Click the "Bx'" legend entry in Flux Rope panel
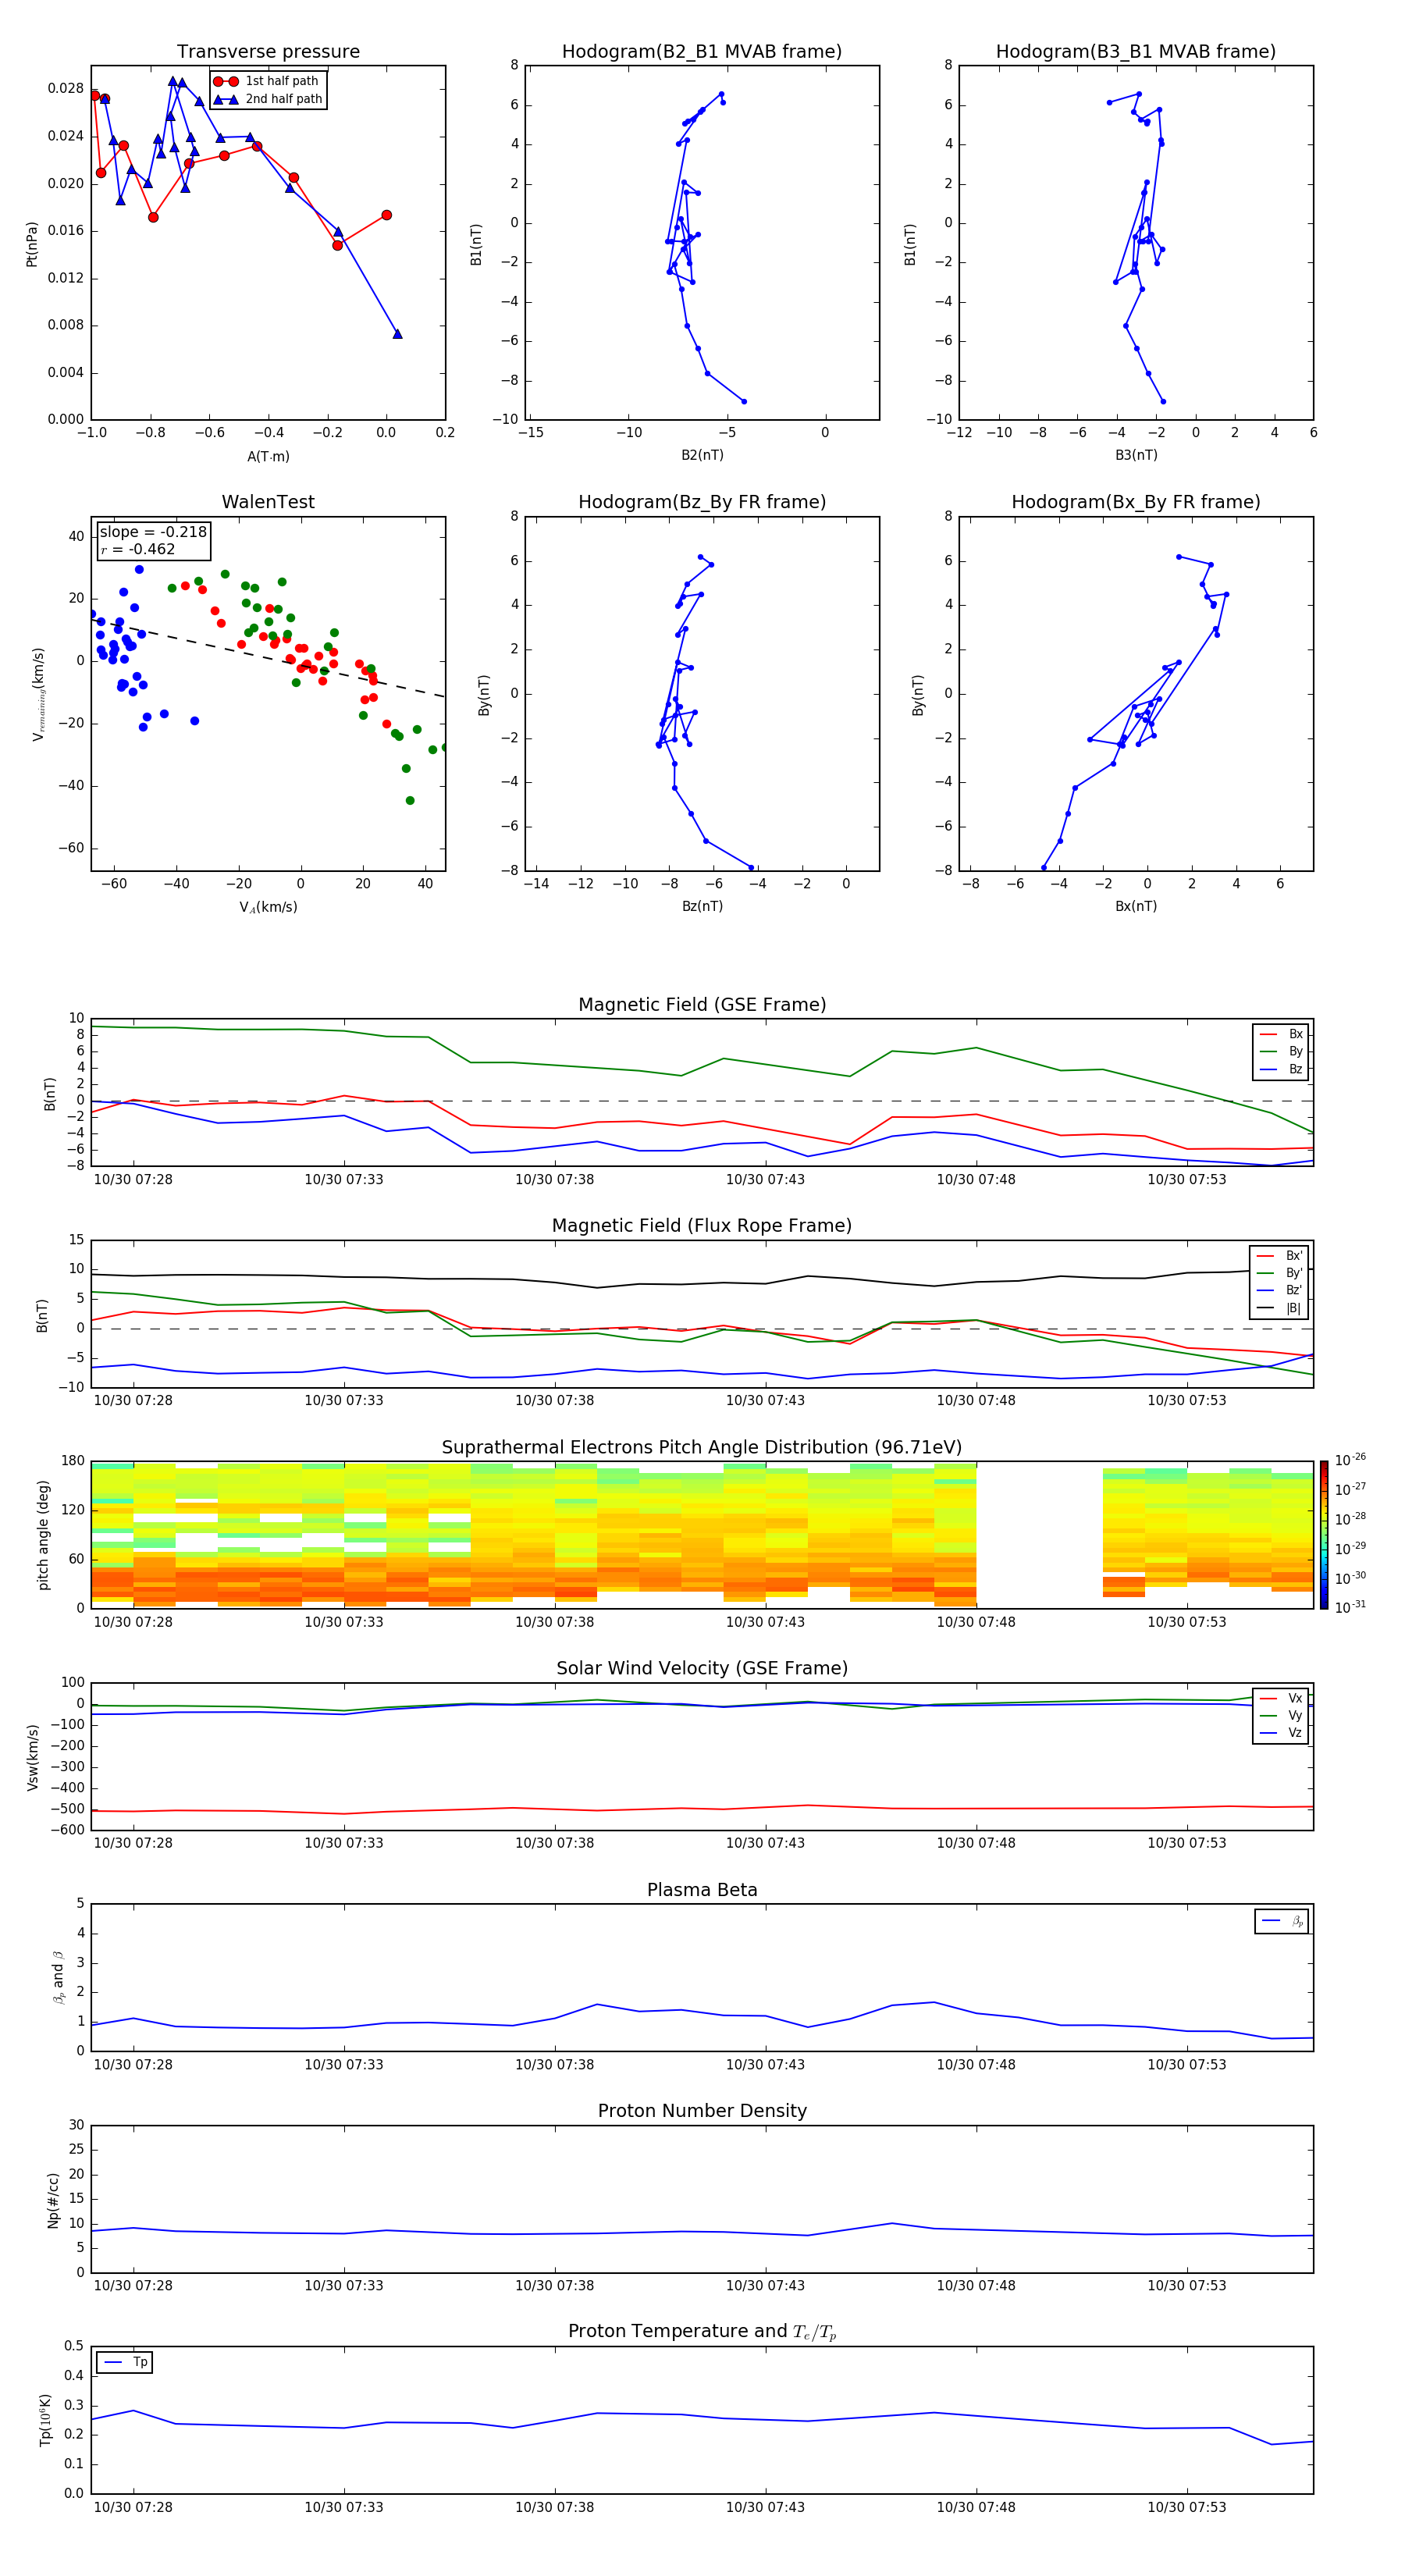Screen dimensions: 1405x2576 coord(1279,1256)
